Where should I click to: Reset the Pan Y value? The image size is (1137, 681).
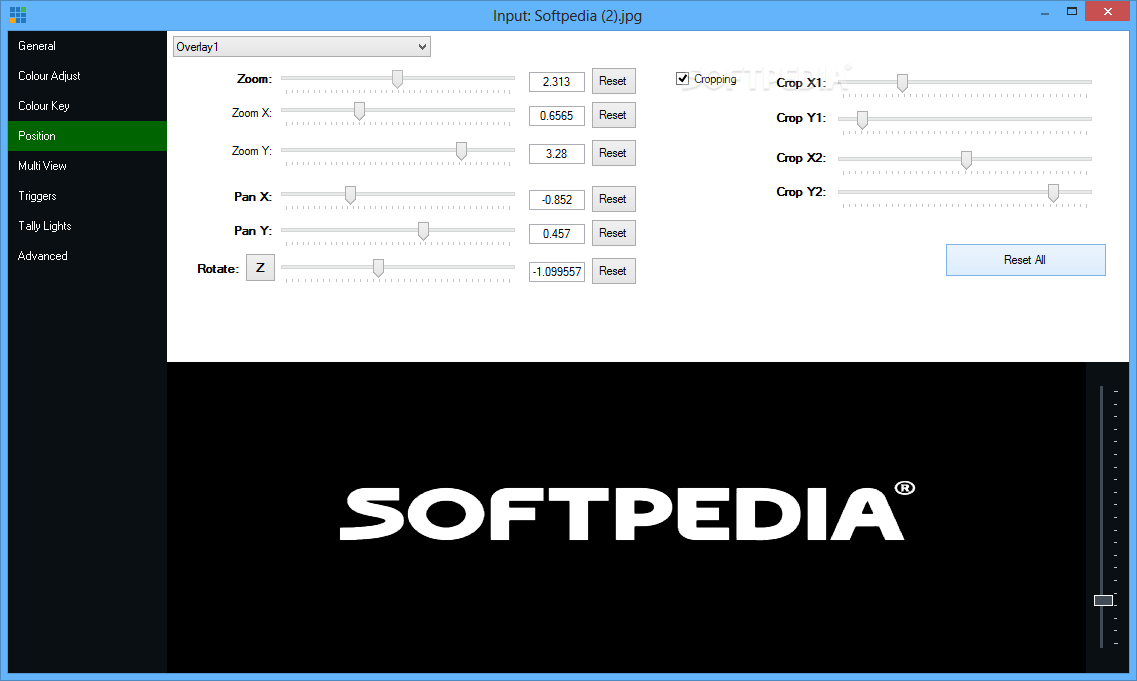pyautogui.click(x=613, y=233)
